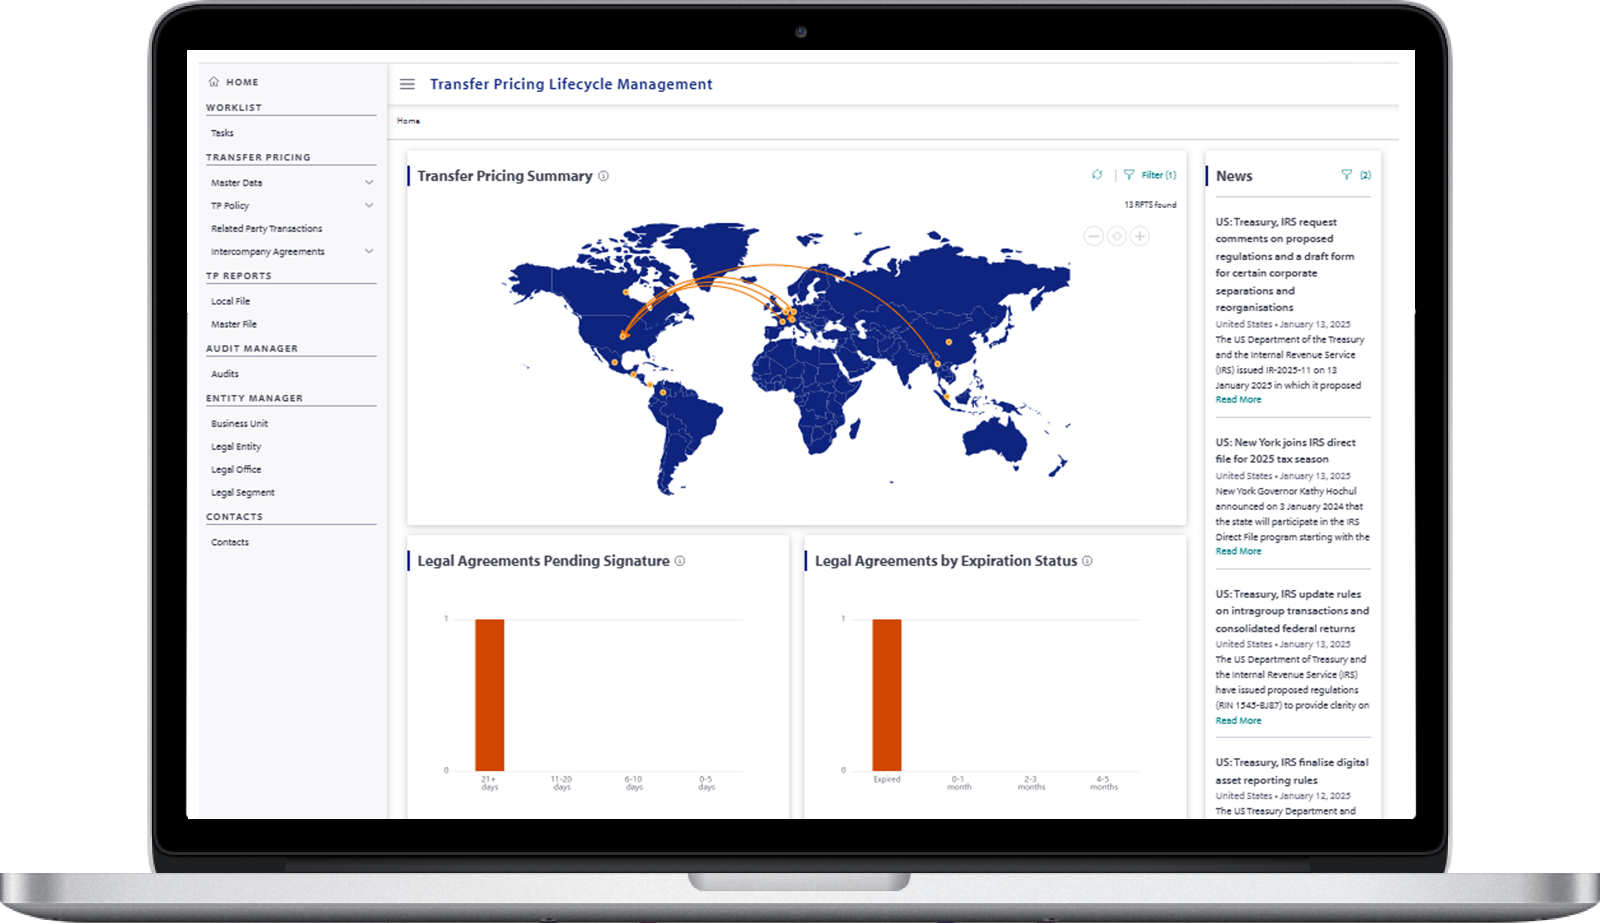Expand the Master Data submenu
1600x923 pixels.
369,182
